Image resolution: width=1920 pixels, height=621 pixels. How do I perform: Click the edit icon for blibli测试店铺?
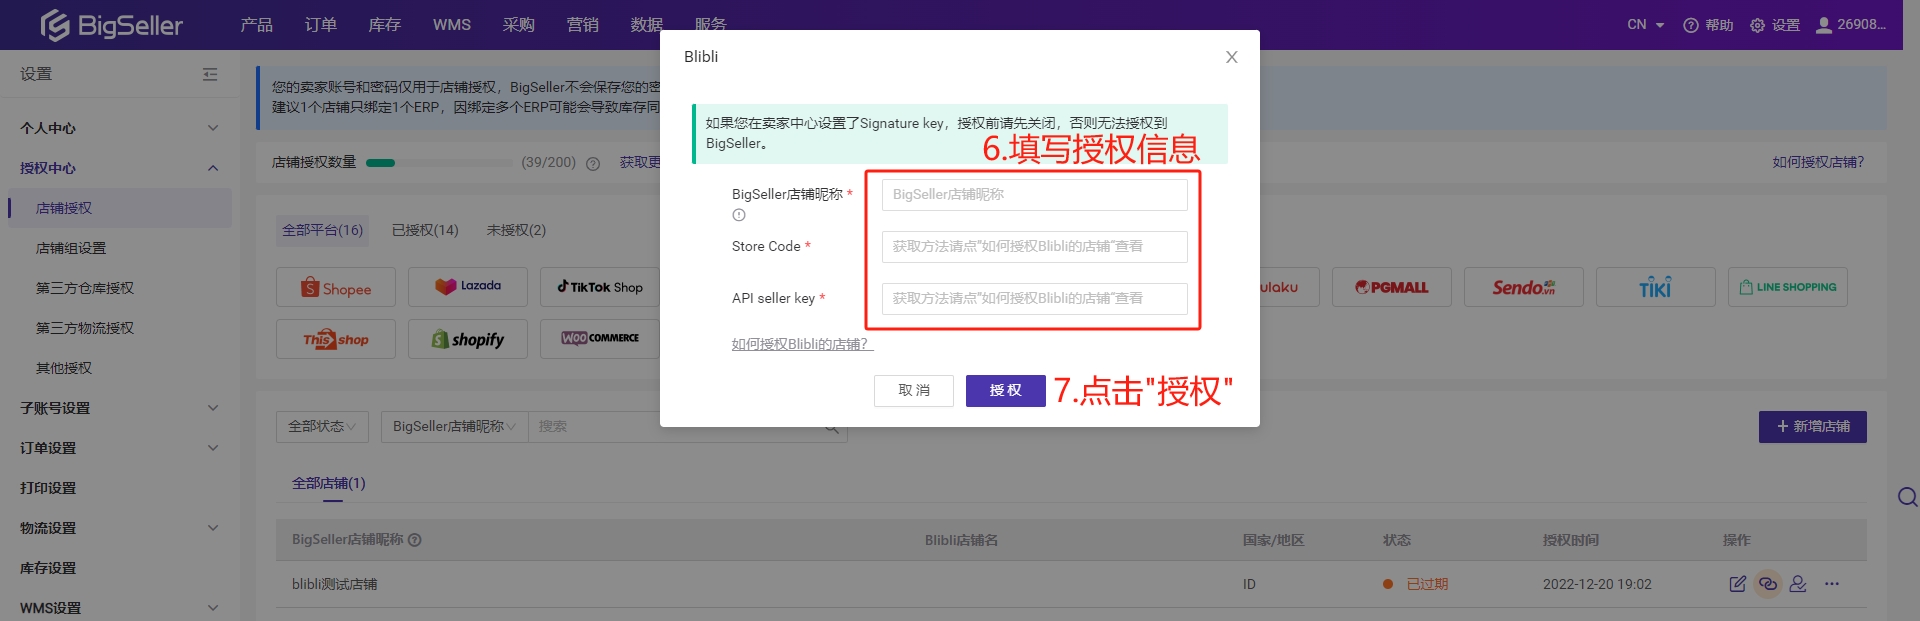tap(1738, 584)
